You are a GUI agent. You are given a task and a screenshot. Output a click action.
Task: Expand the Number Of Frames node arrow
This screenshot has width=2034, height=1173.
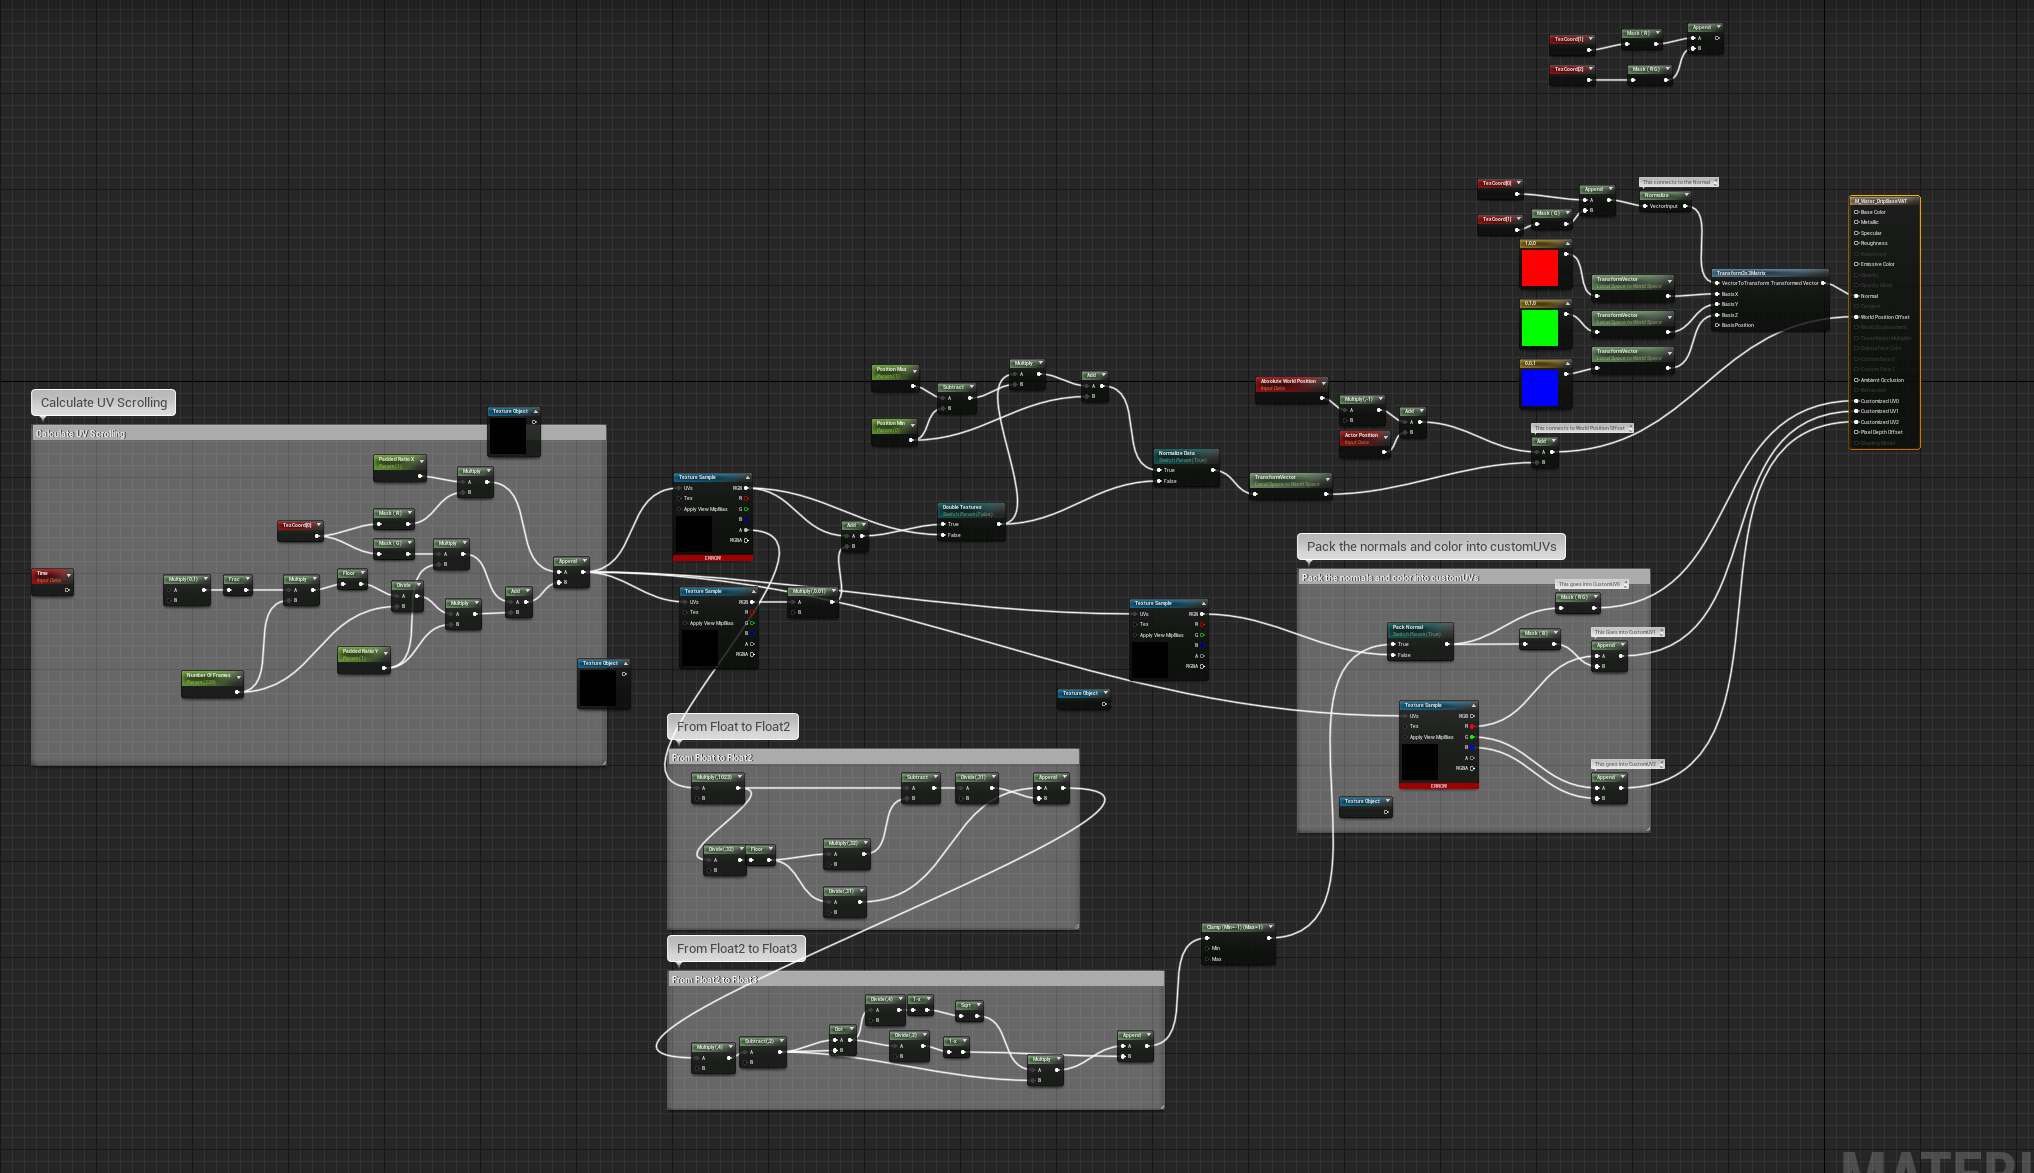[238, 677]
